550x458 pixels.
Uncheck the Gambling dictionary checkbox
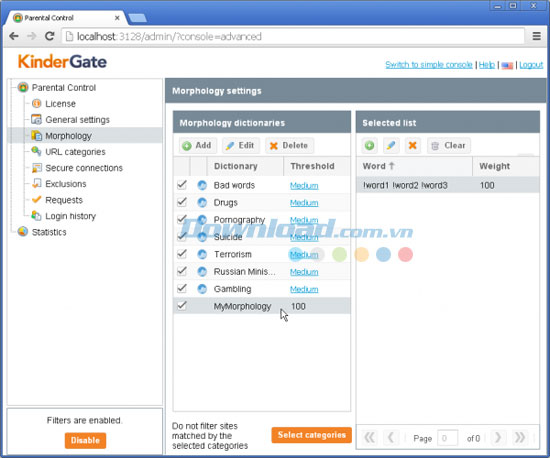tap(182, 288)
